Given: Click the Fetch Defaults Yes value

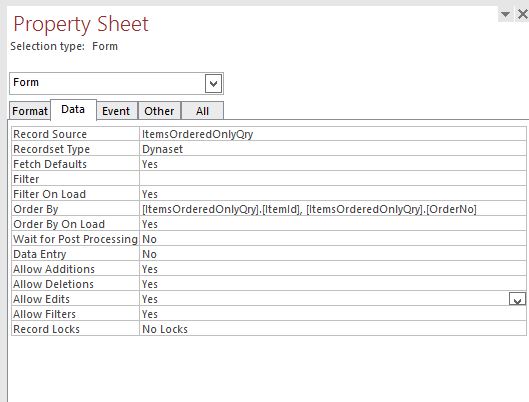Looking at the screenshot, I should pos(333,164).
